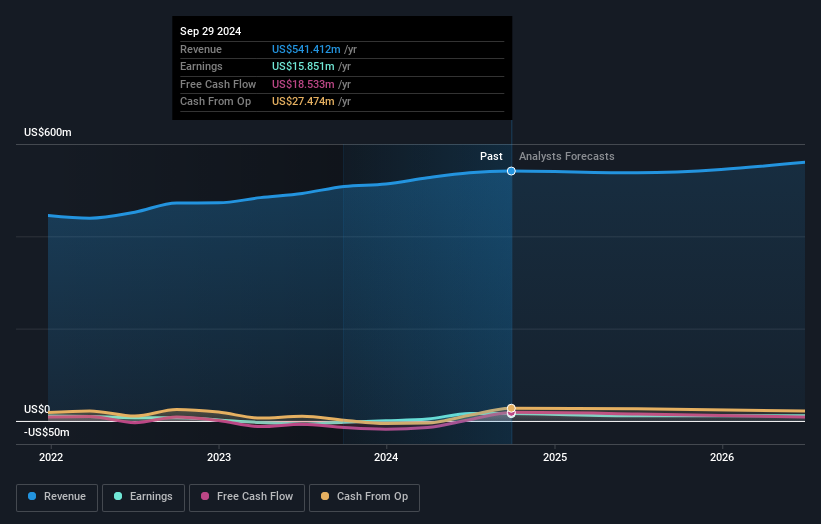Click the US$541.412m revenue value
Image resolution: width=821 pixels, height=524 pixels.
(x=306, y=49)
